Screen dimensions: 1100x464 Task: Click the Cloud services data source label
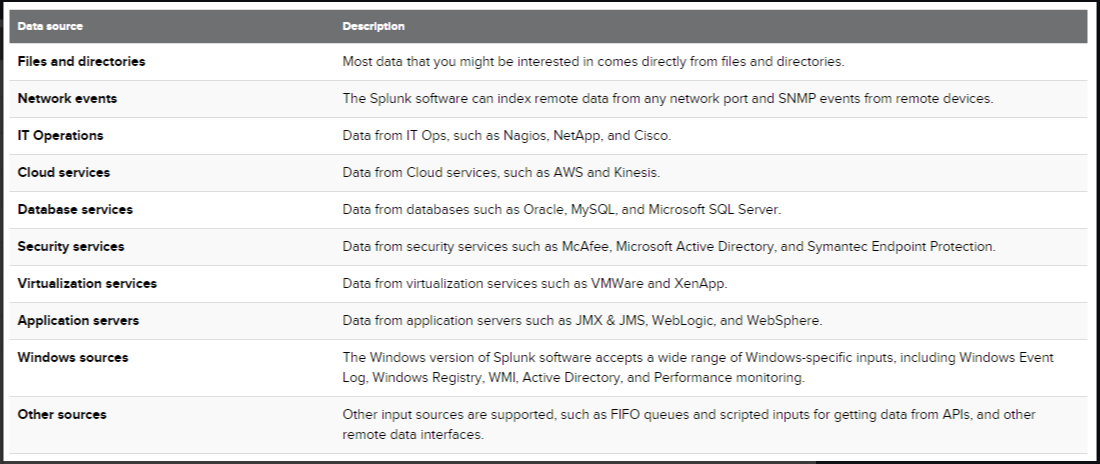[x=64, y=173]
